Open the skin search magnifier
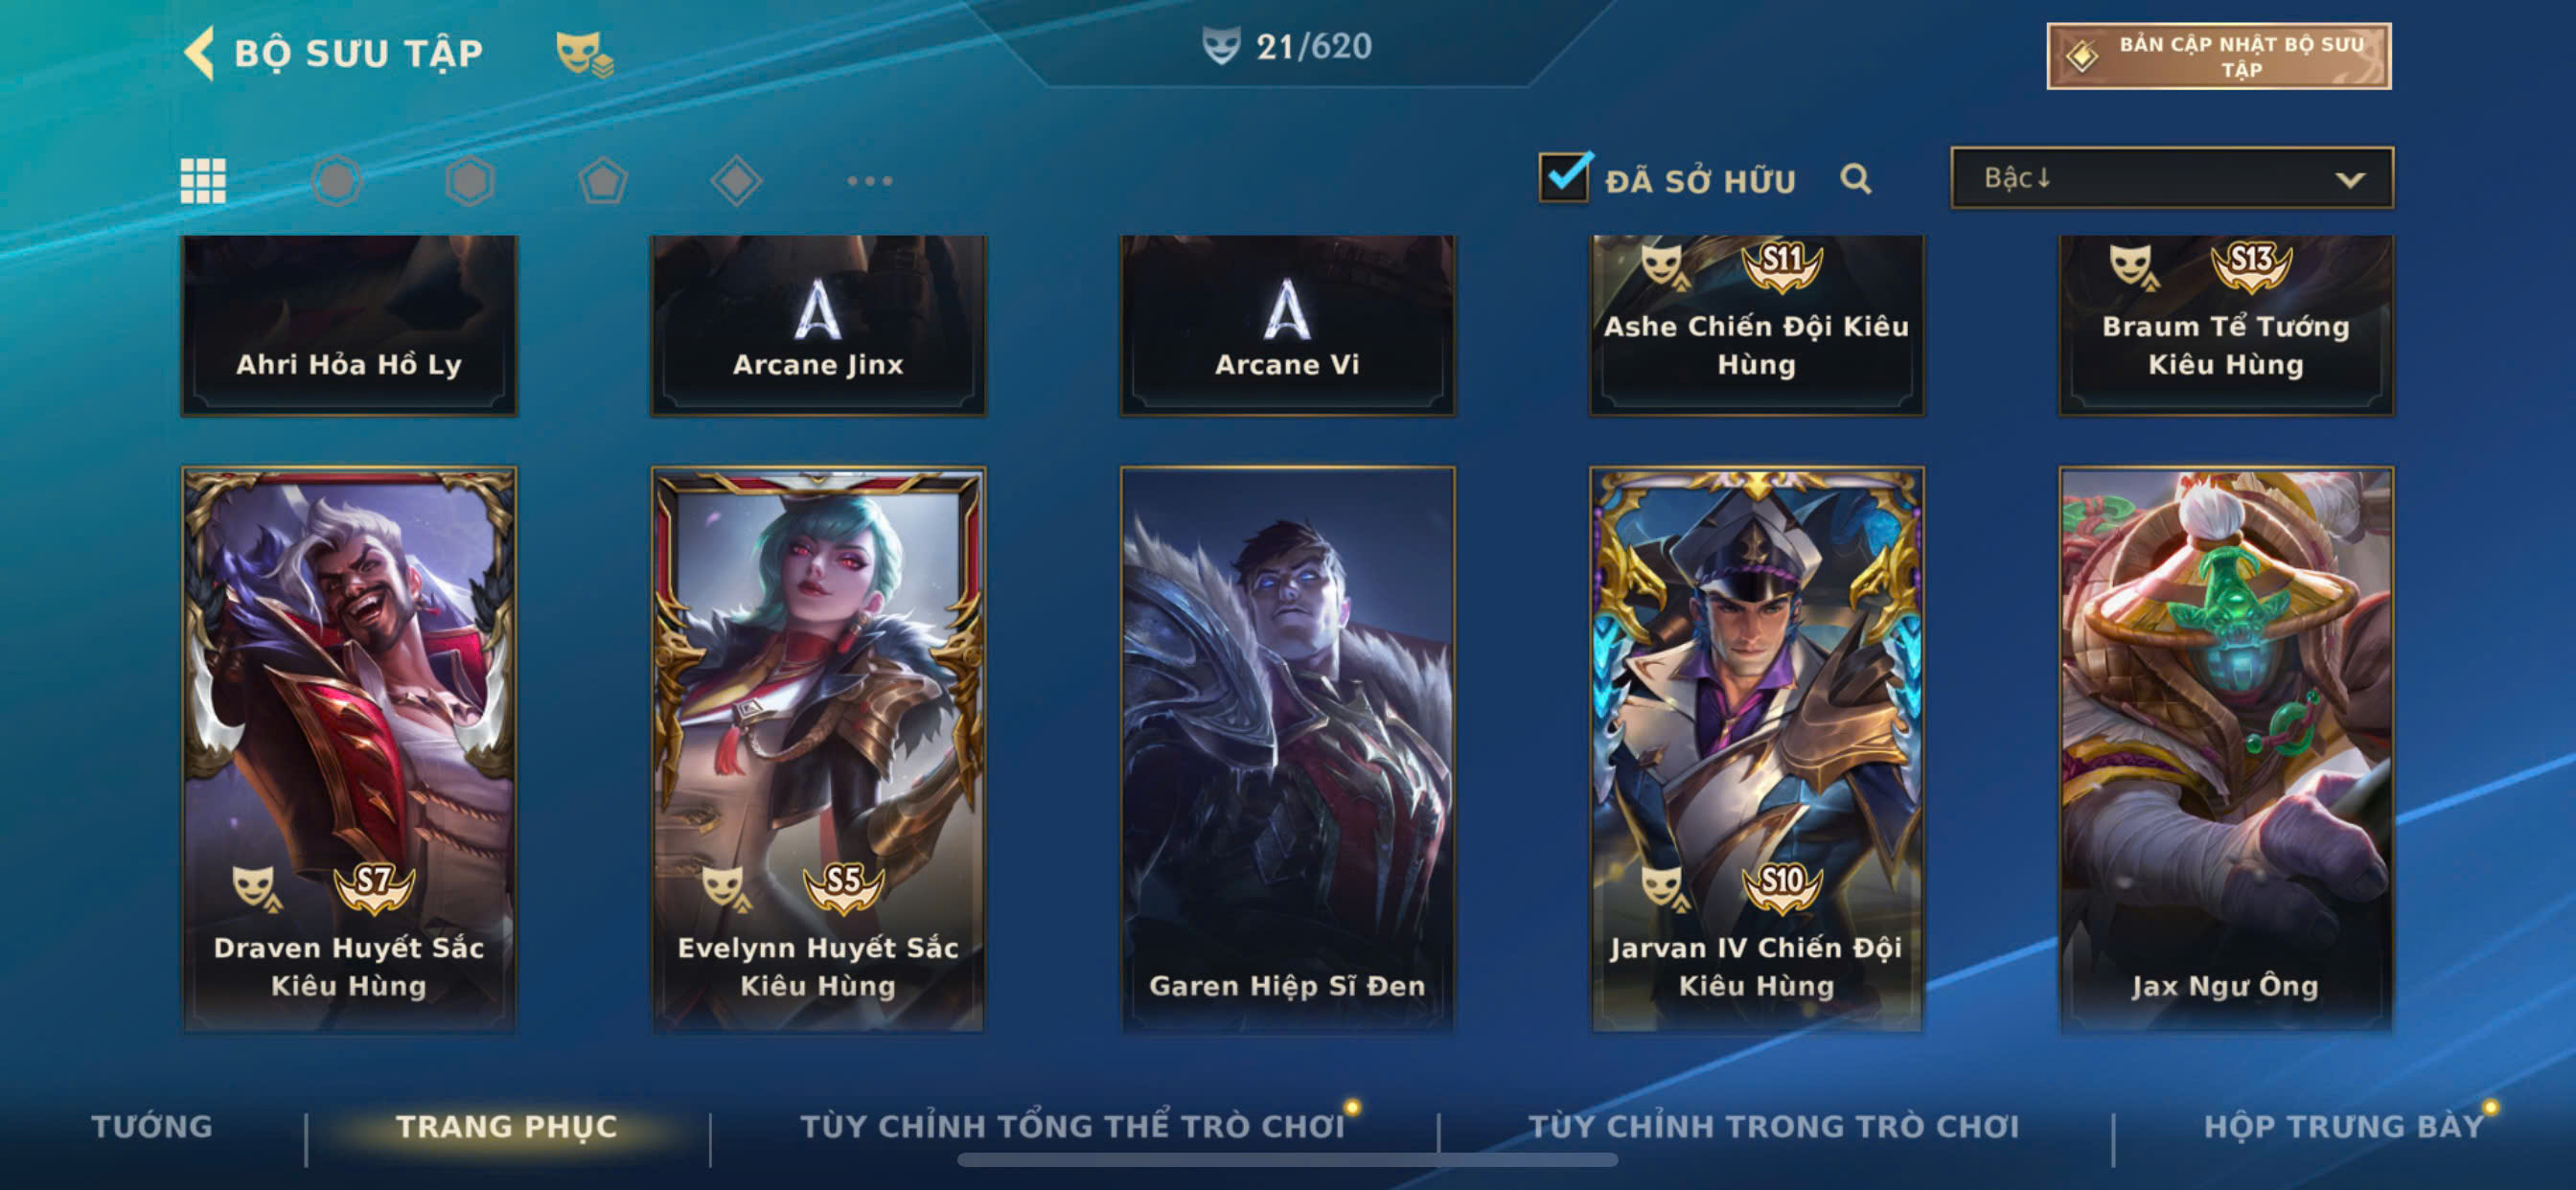Viewport: 2576px width, 1190px height. (x=1856, y=179)
